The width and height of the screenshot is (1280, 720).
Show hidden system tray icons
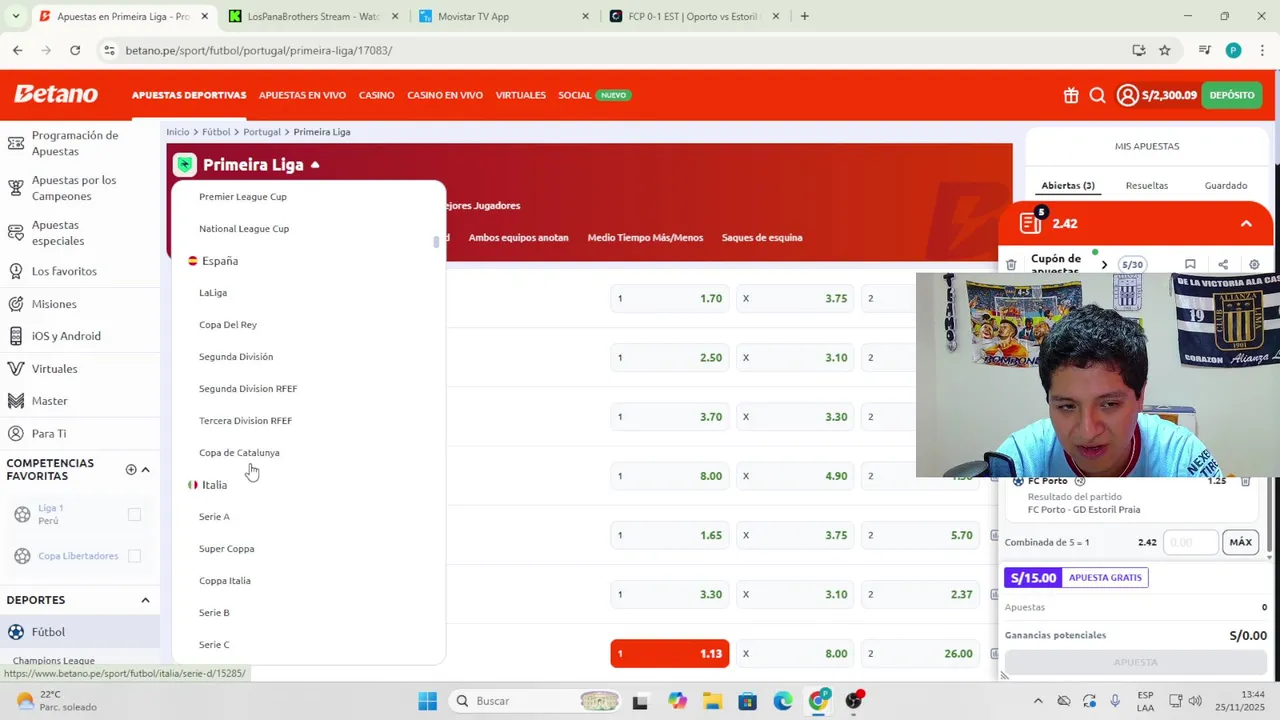pyautogui.click(x=1037, y=701)
